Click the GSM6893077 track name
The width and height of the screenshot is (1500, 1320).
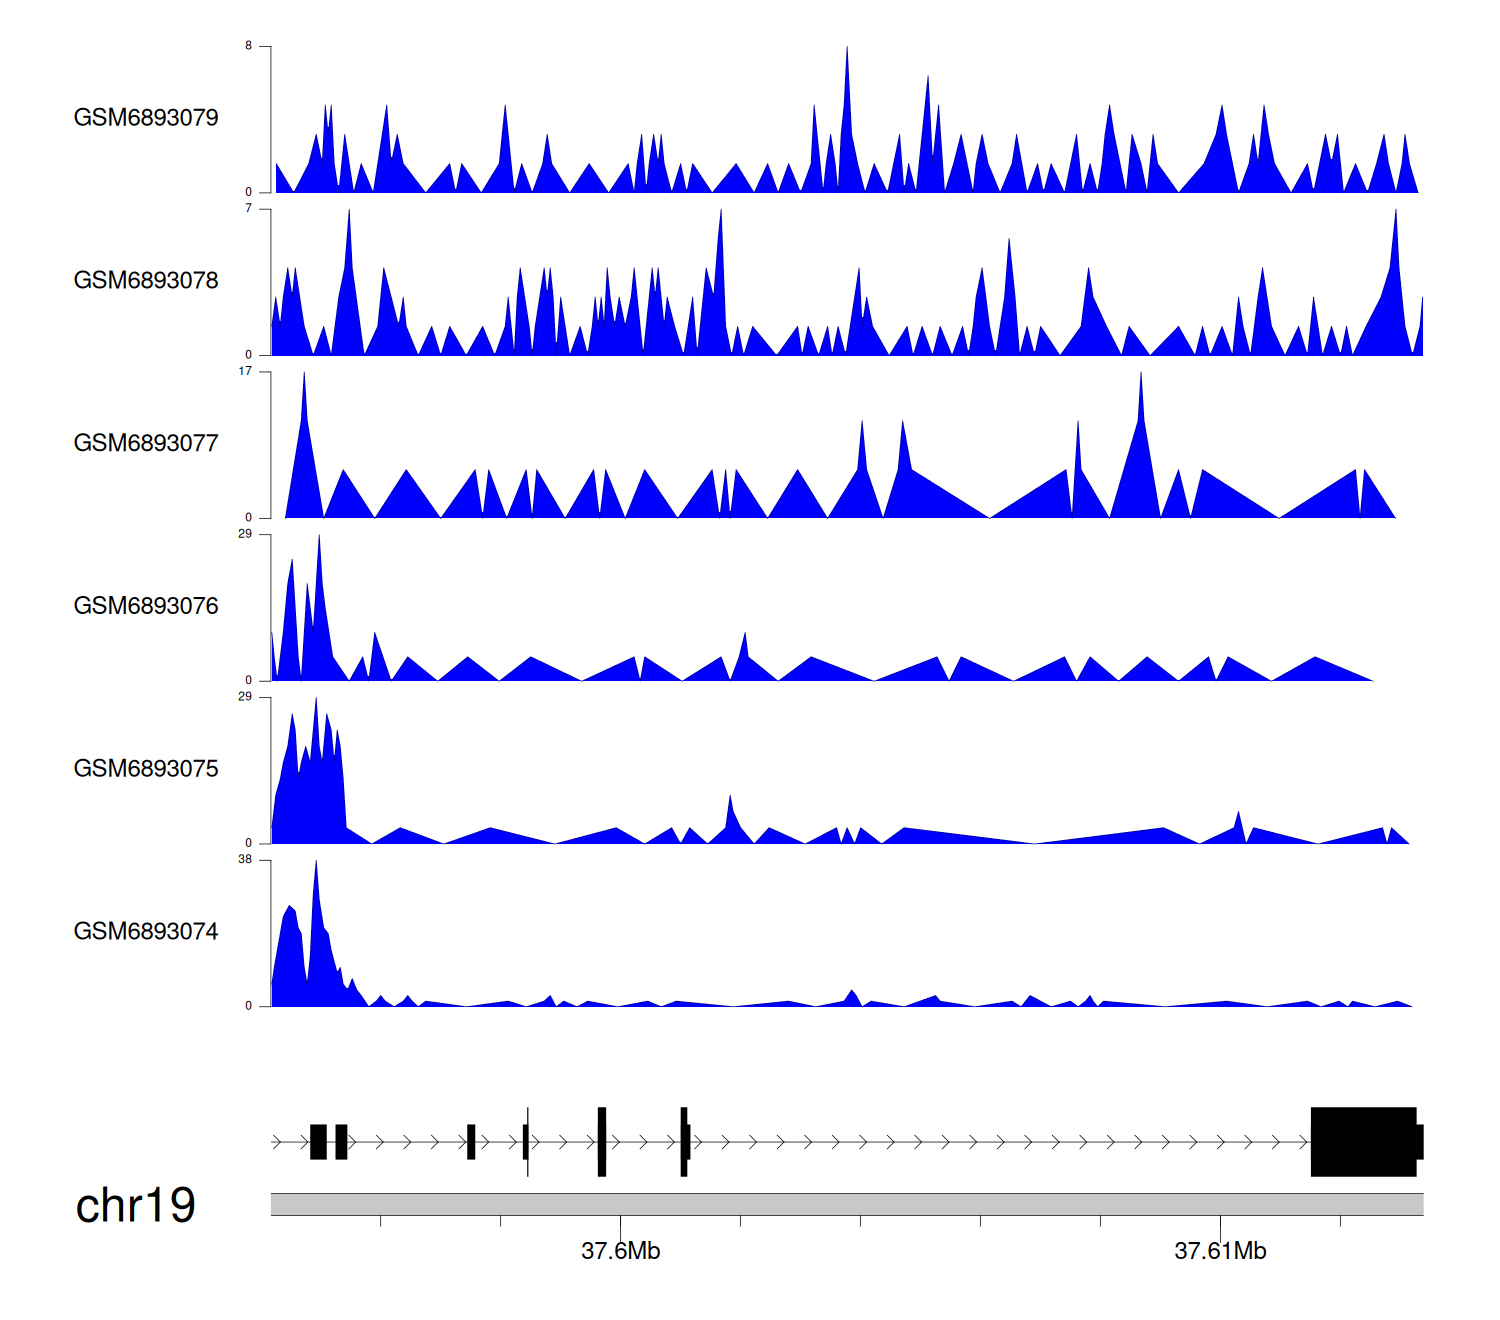(x=146, y=444)
